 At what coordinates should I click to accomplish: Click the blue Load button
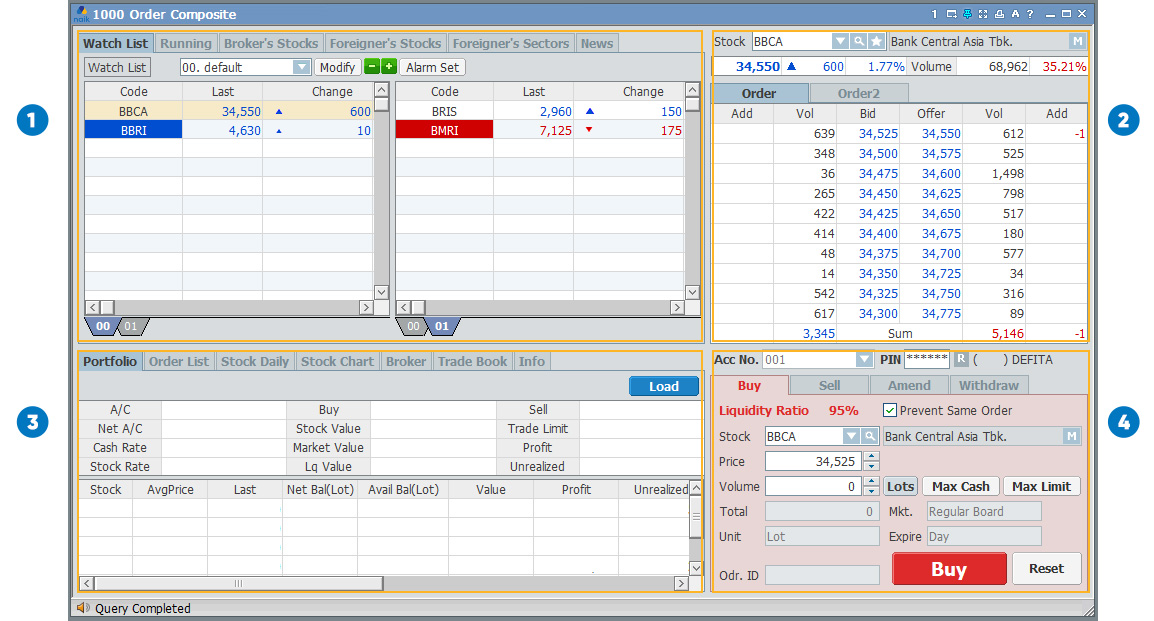click(x=663, y=386)
